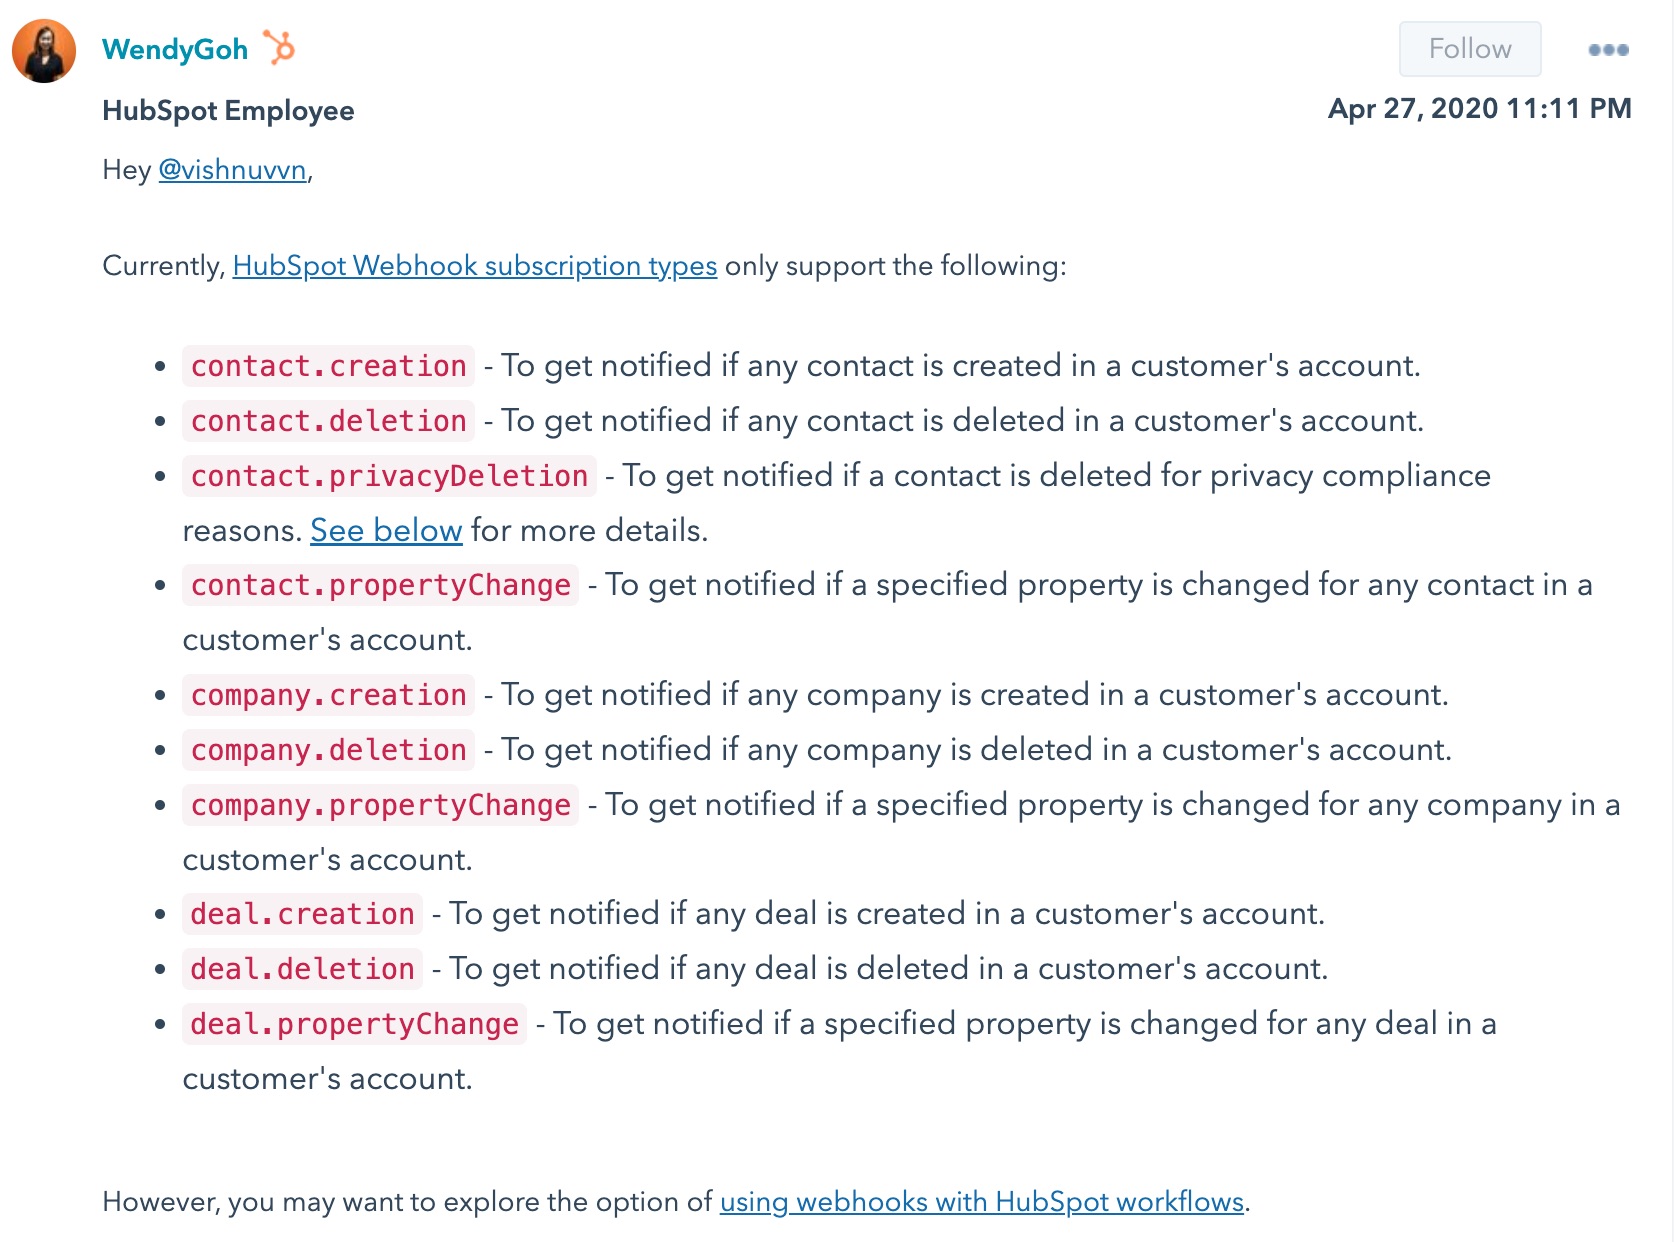Select the deal.deletion code snippet

point(301,969)
